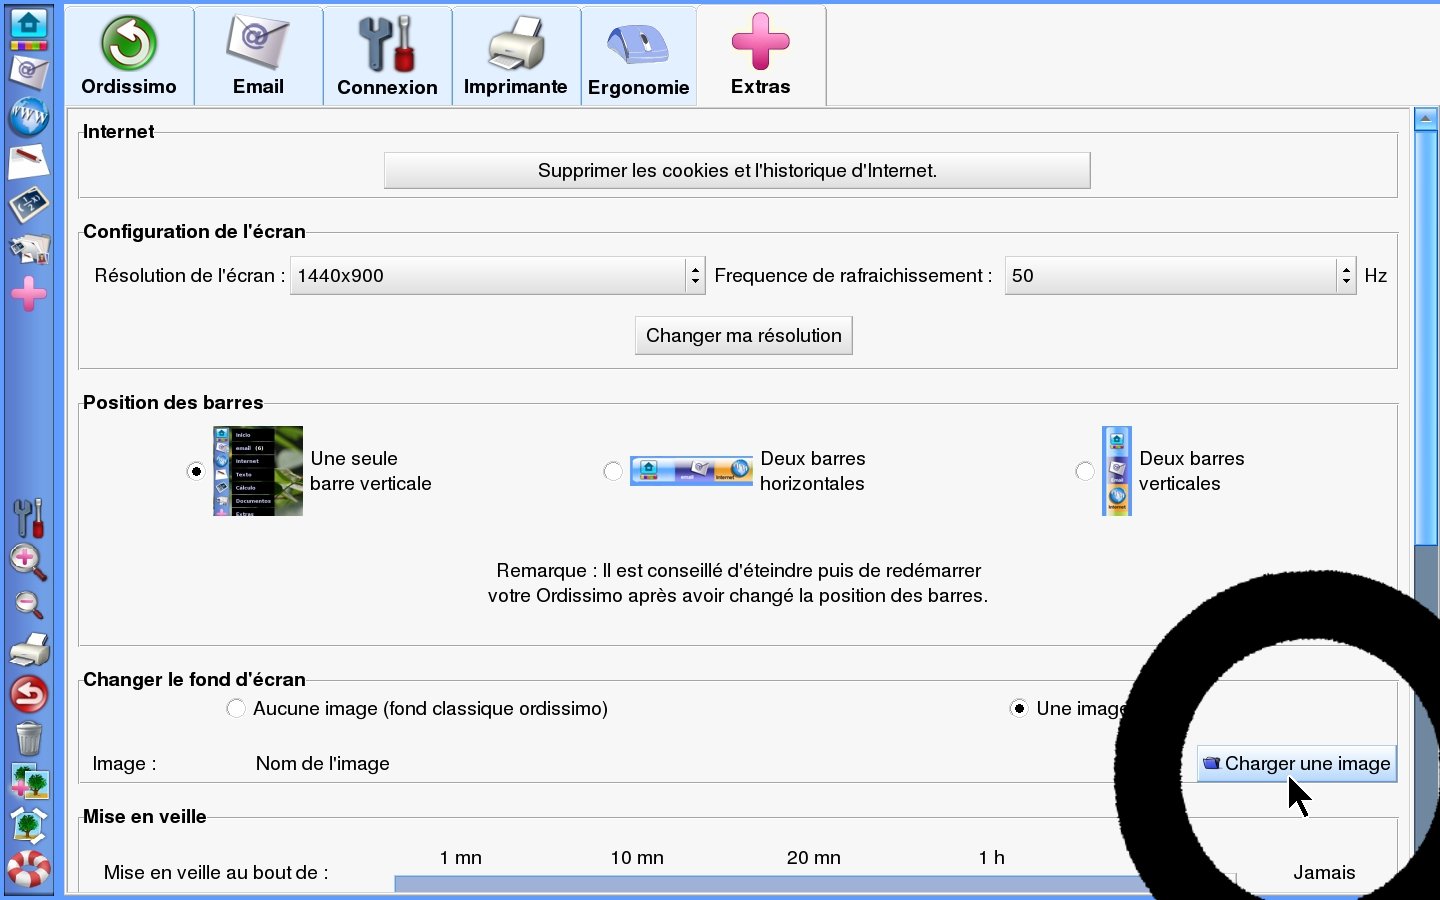Open the trash bin icon
The height and width of the screenshot is (900, 1440).
(x=29, y=738)
